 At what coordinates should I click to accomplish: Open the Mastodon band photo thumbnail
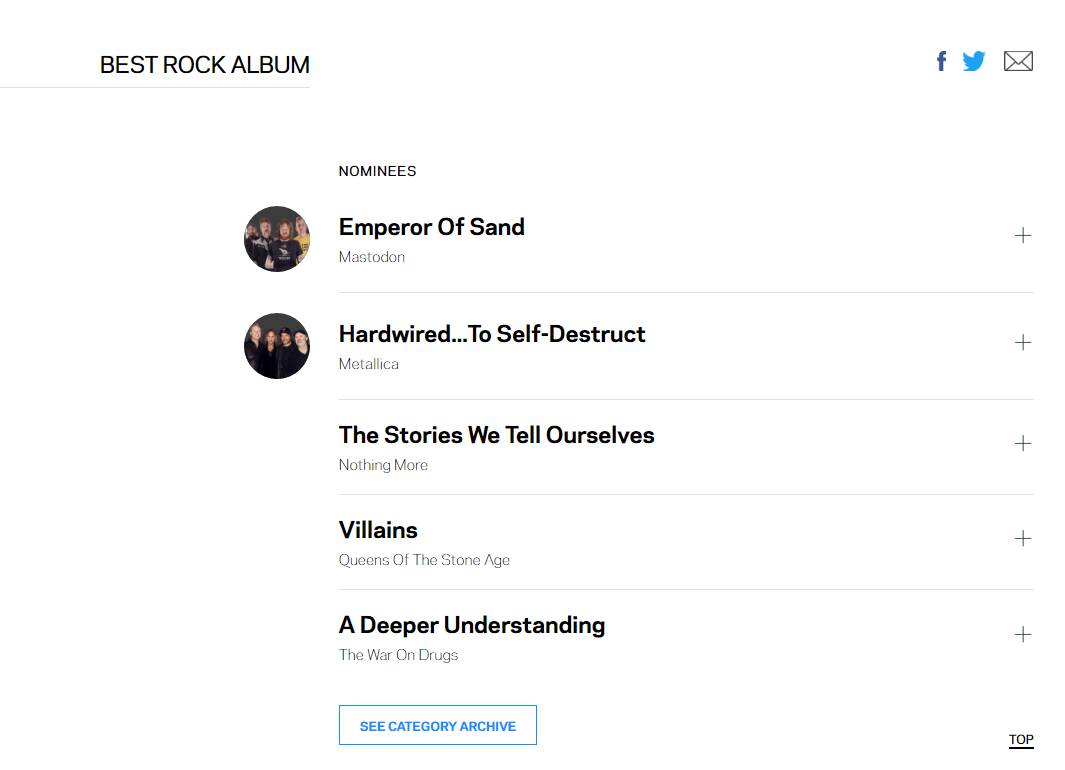(277, 239)
